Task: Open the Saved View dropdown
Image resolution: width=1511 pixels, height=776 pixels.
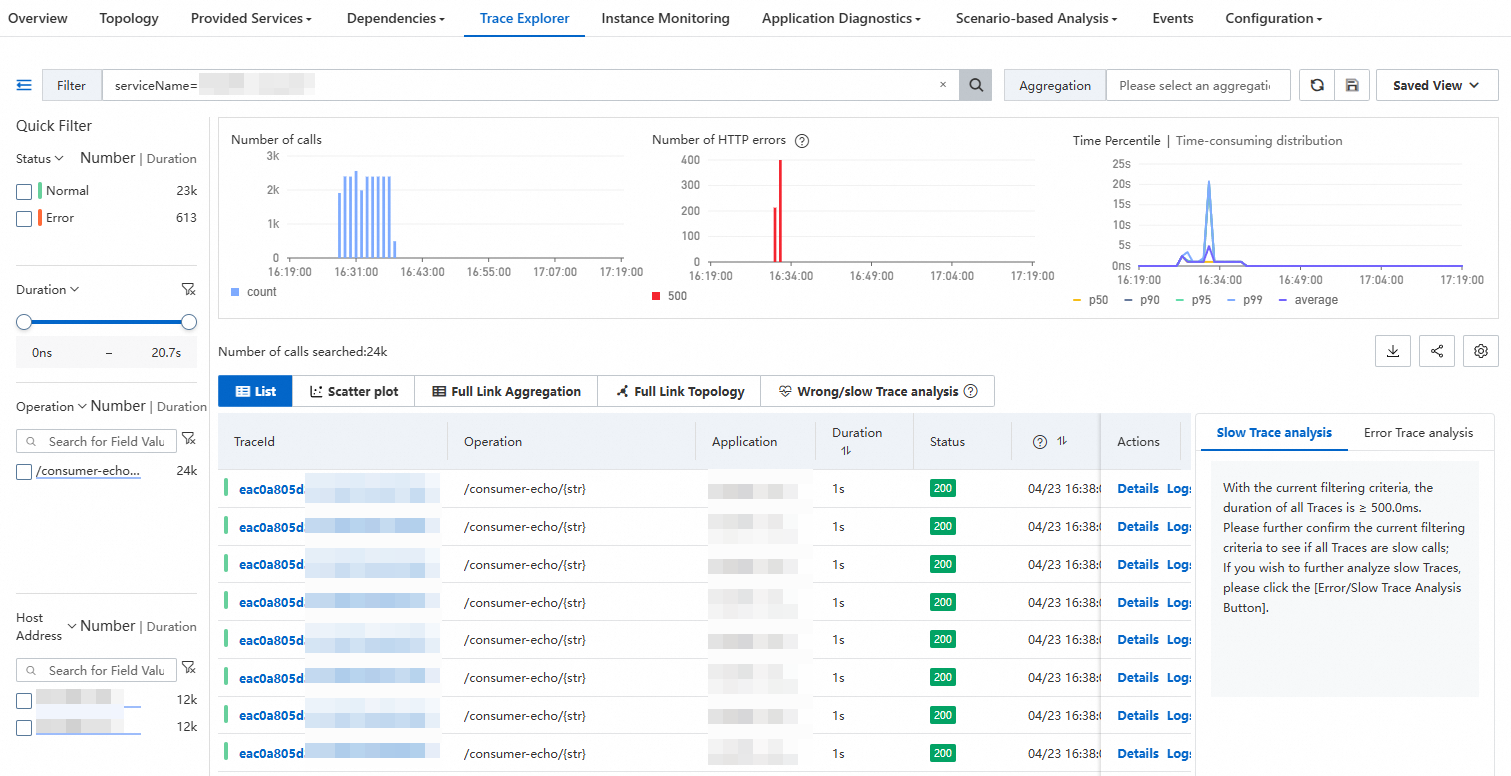Action: [1436, 86]
